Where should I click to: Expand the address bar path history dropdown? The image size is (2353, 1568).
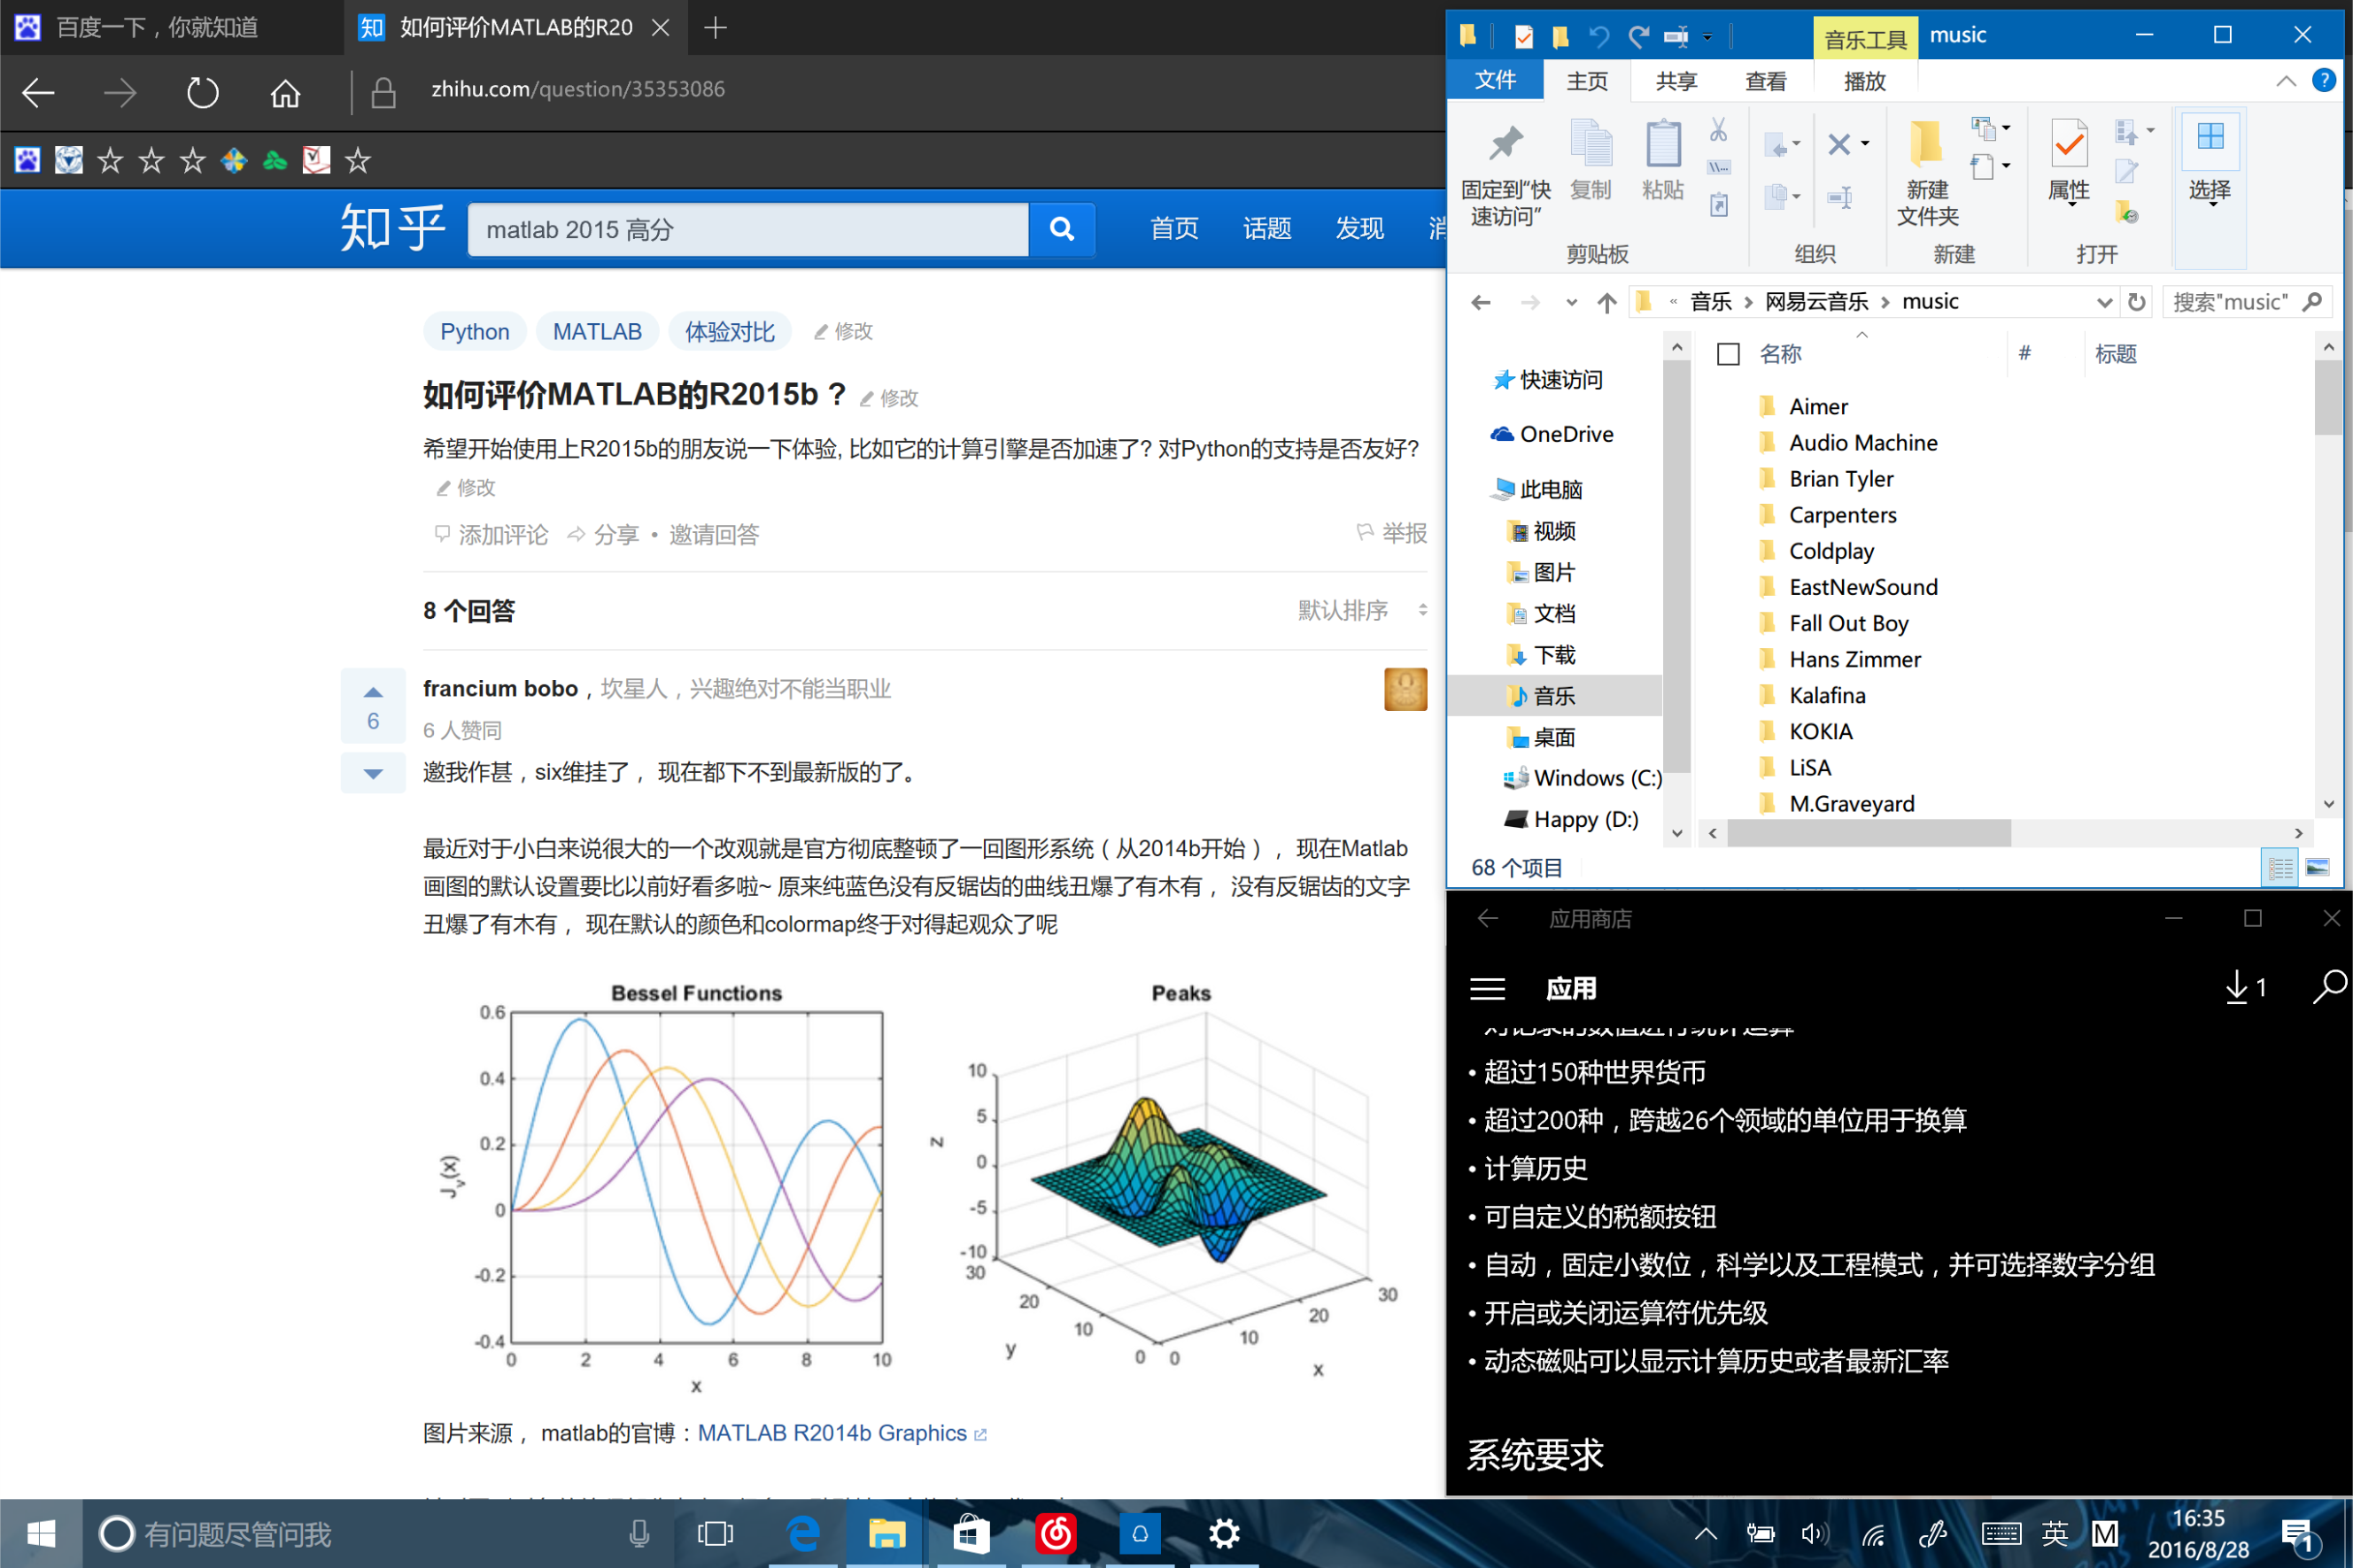[x=2103, y=302]
